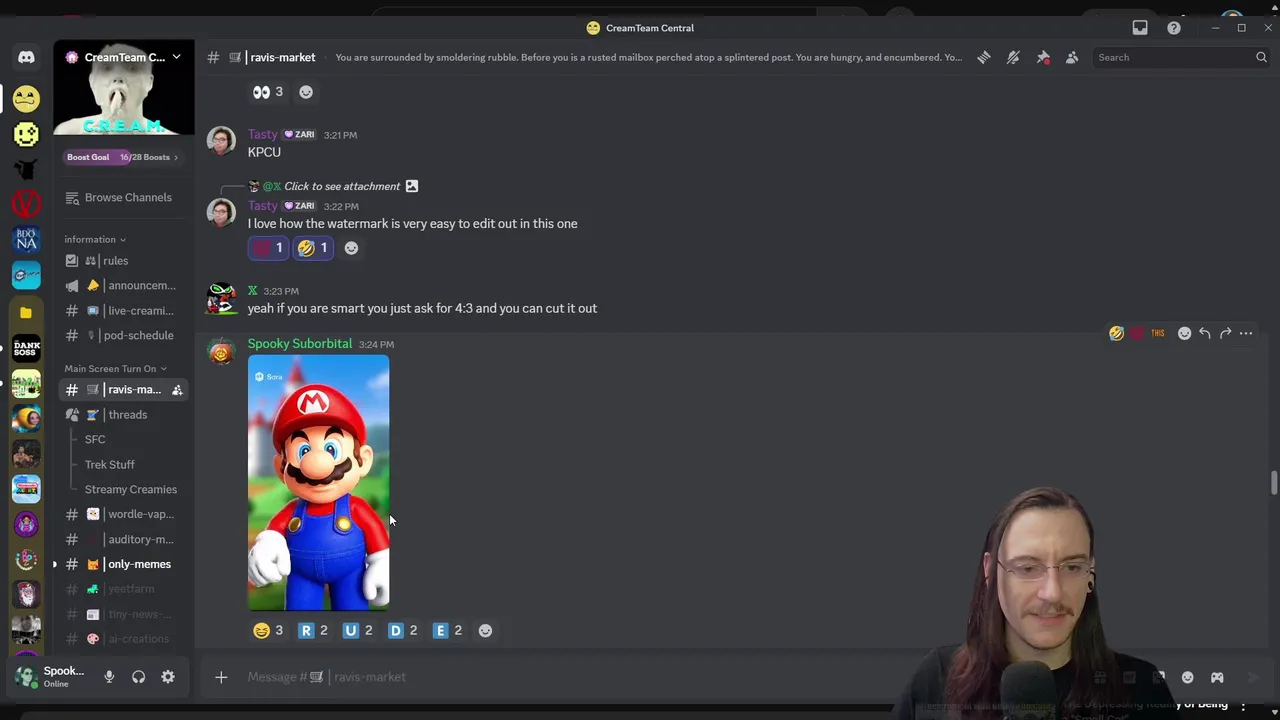Open the Mario image attachment
Viewport: 1280px width, 720px height.
[319, 483]
